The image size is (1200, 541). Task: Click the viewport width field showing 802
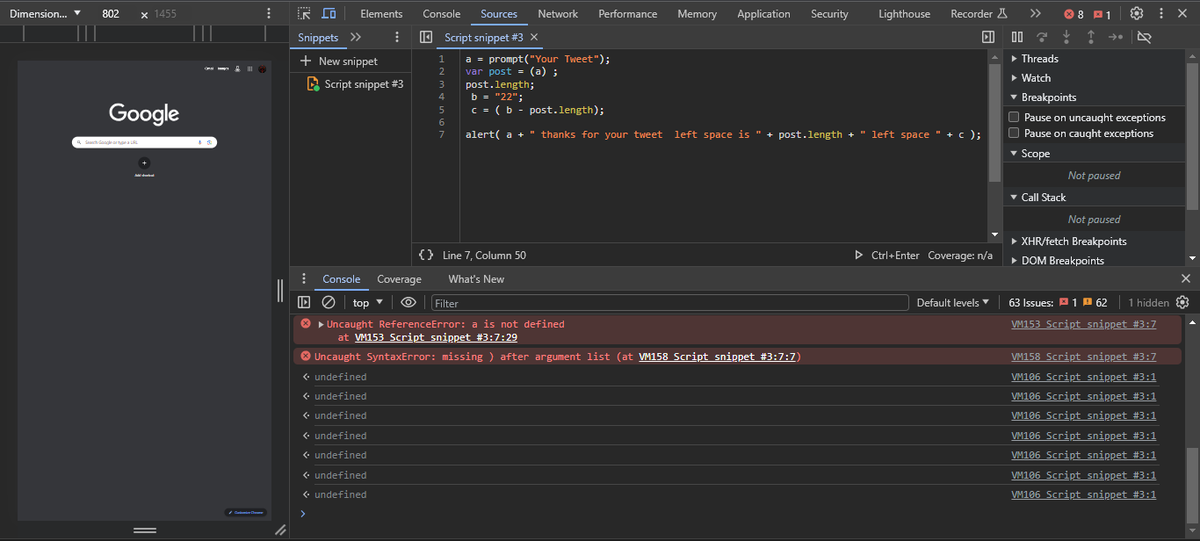pyautogui.click(x=111, y=14)
